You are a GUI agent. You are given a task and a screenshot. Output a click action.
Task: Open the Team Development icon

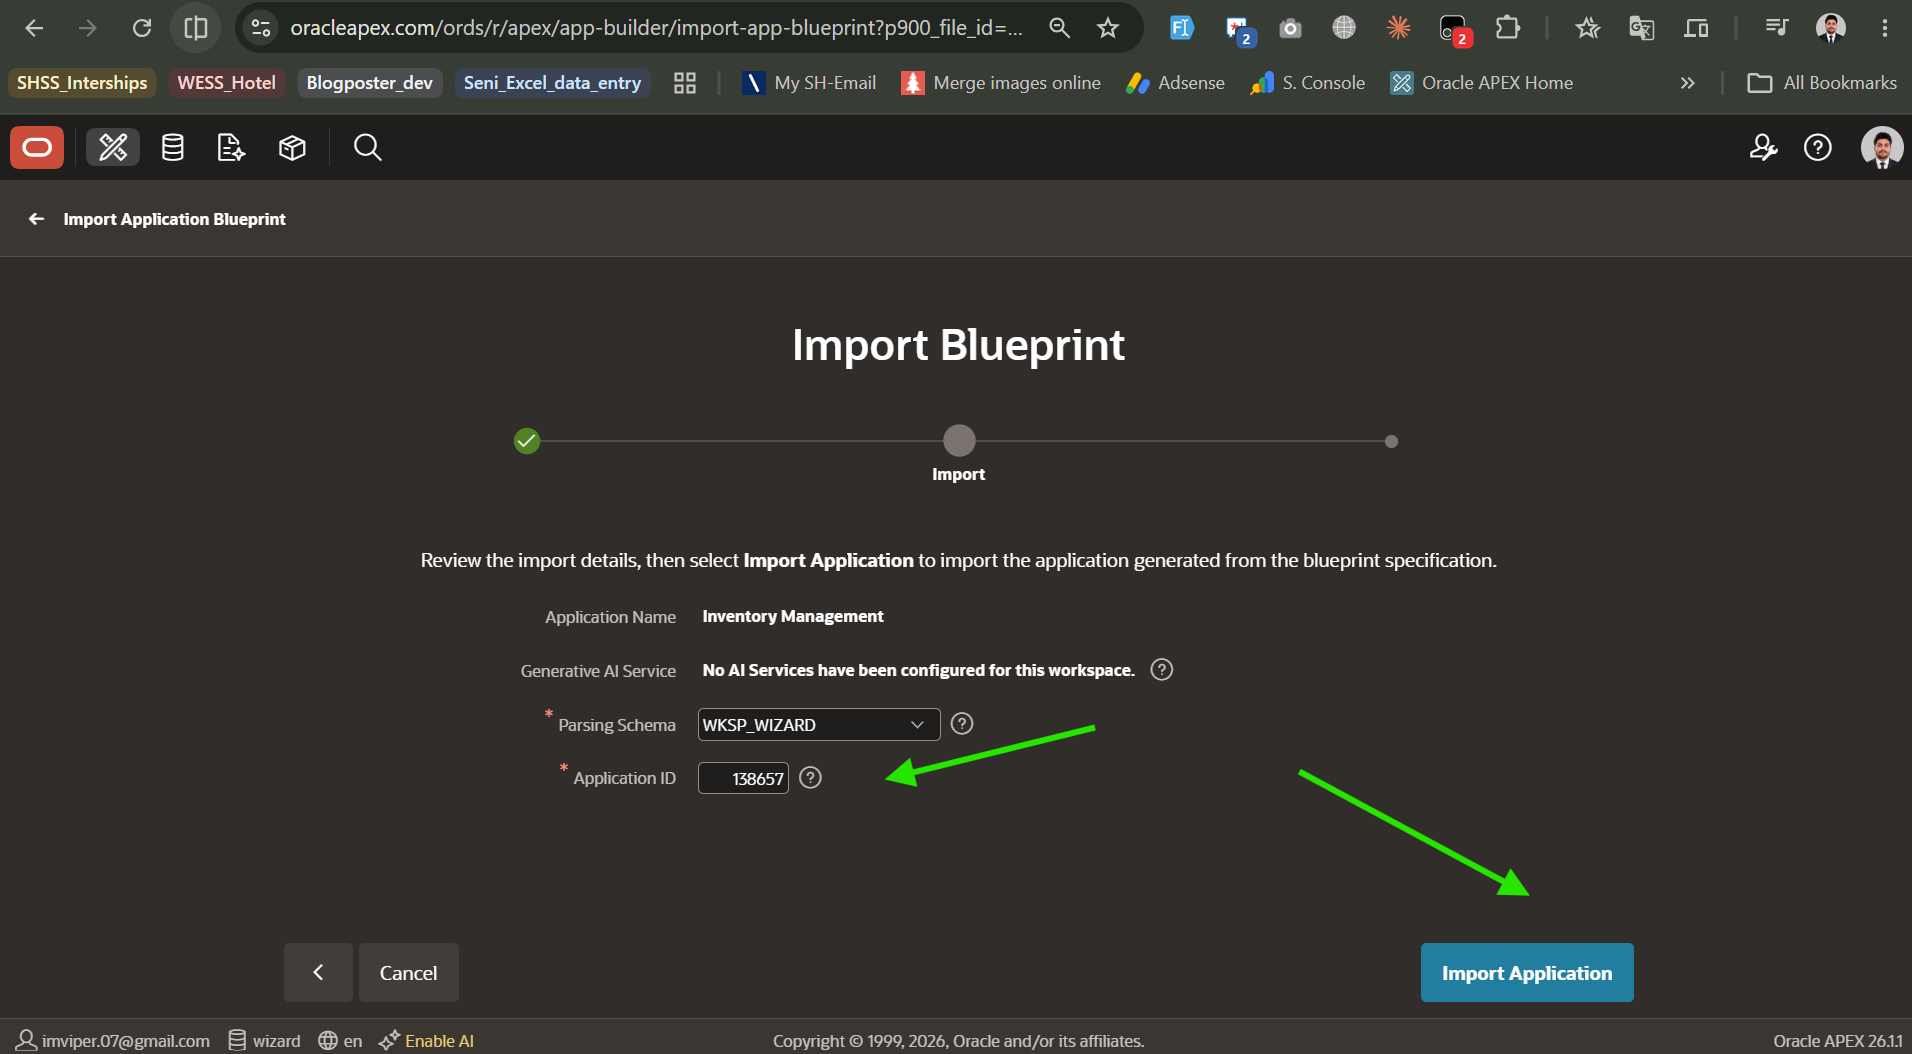pos(231,148)
